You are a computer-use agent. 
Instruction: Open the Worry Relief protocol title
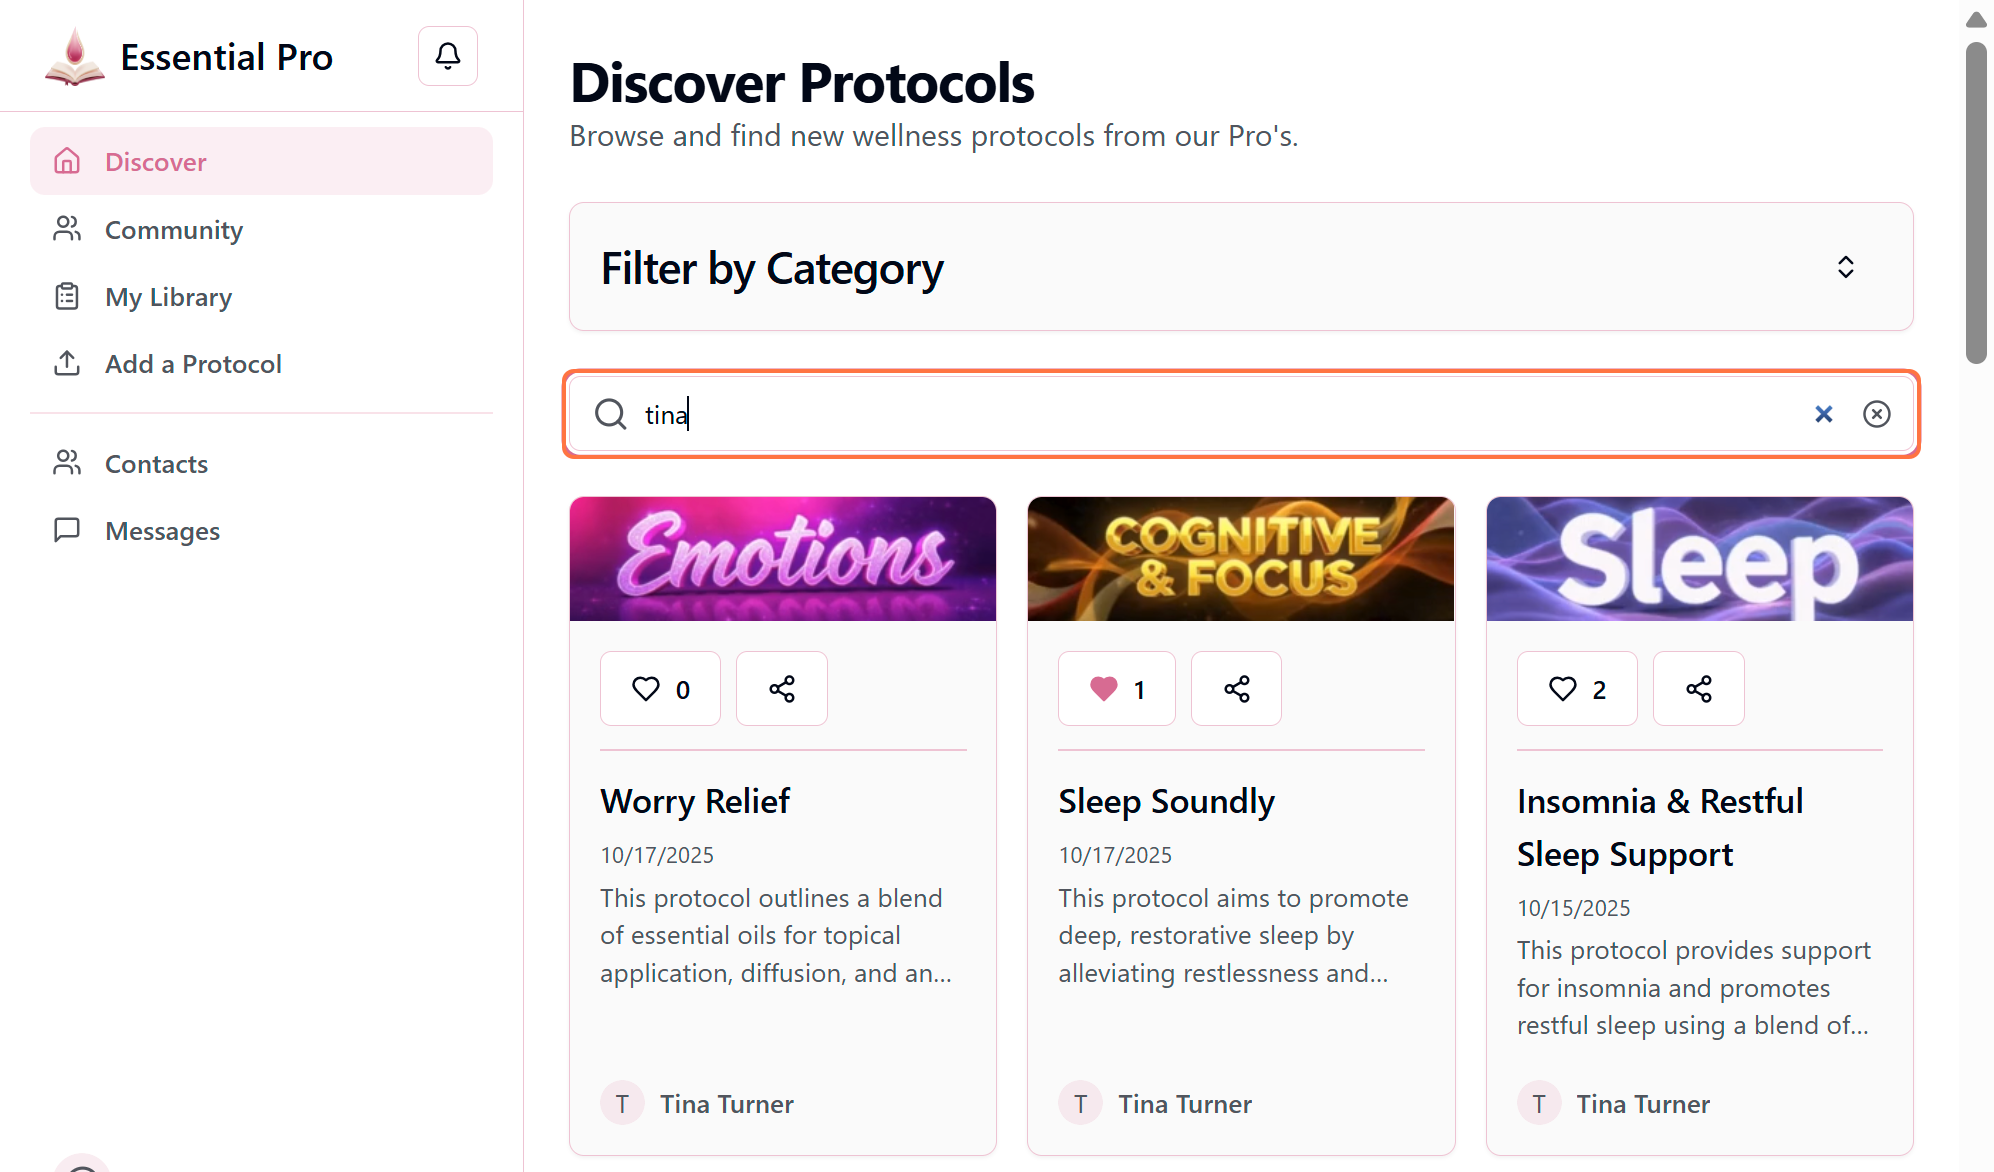(x=695, y=801)
